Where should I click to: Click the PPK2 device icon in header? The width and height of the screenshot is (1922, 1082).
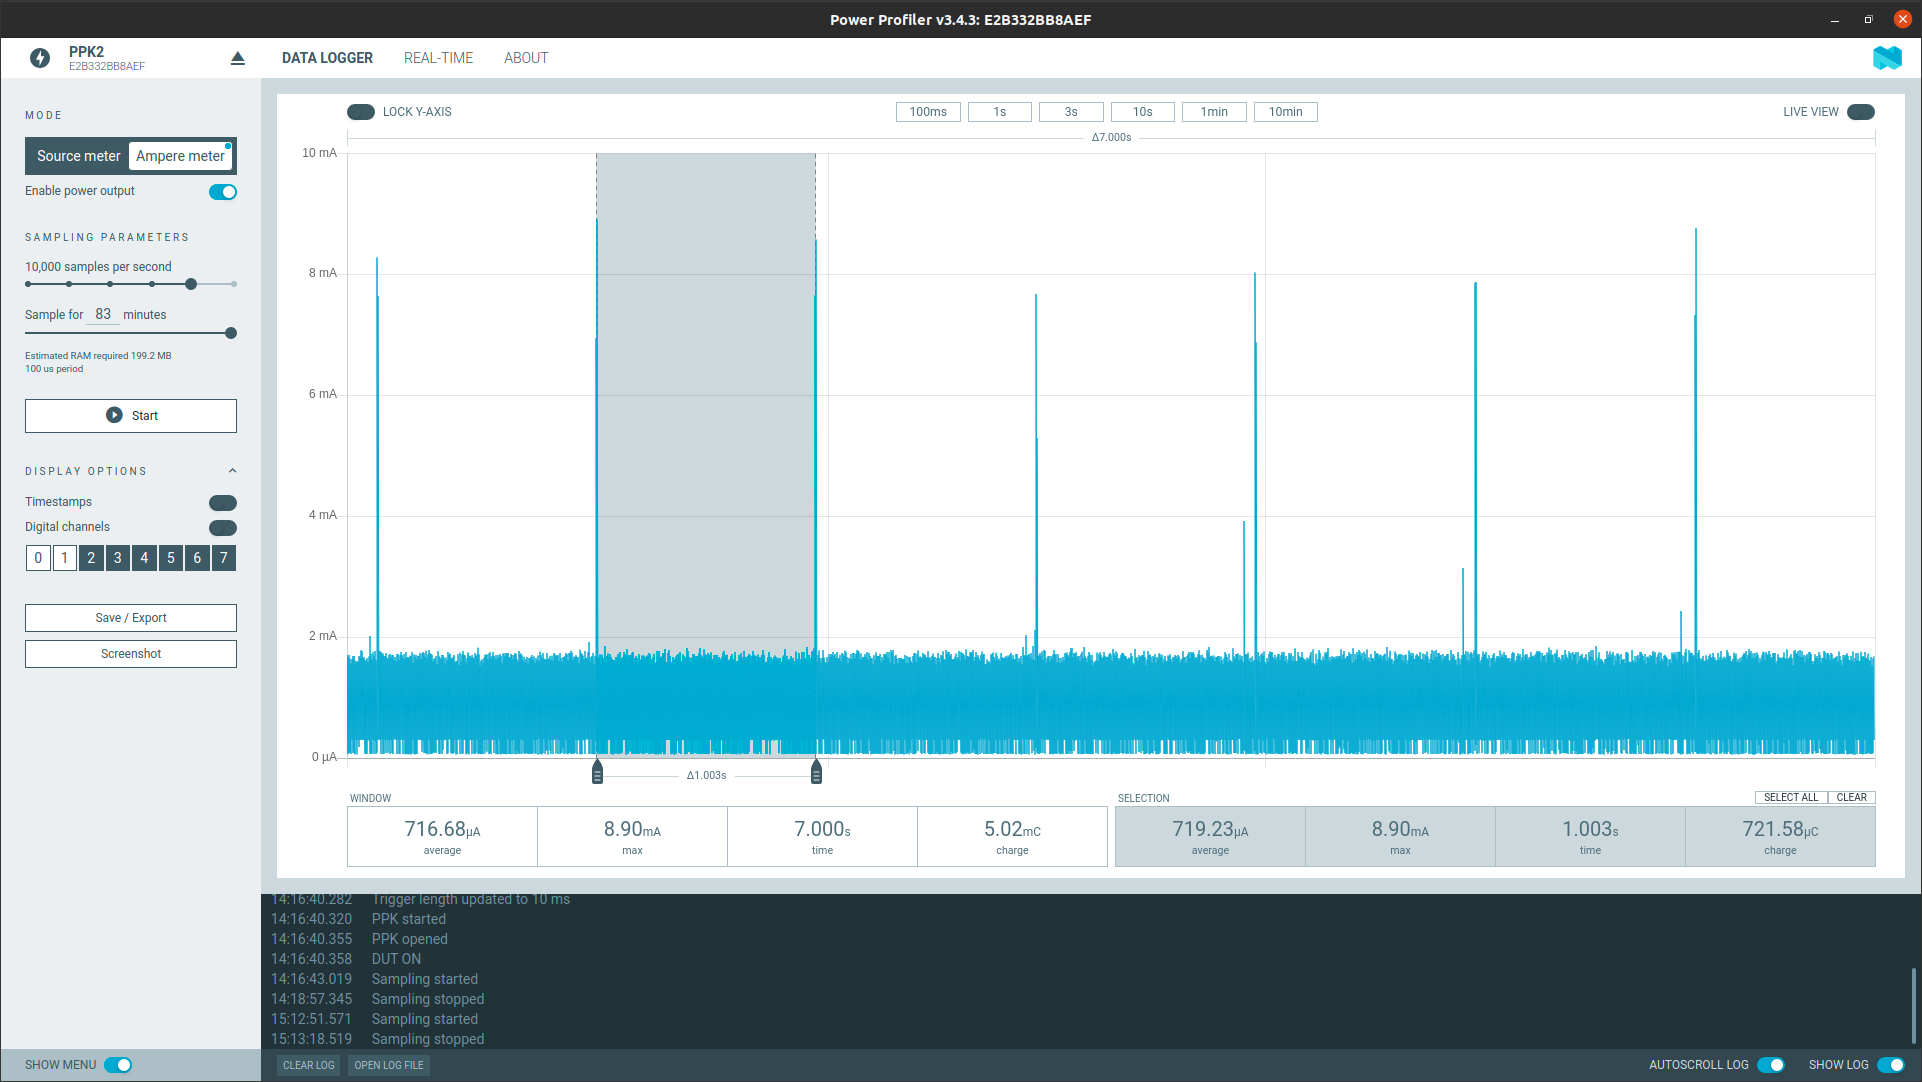pyautogui.click(x=41, y=59)
